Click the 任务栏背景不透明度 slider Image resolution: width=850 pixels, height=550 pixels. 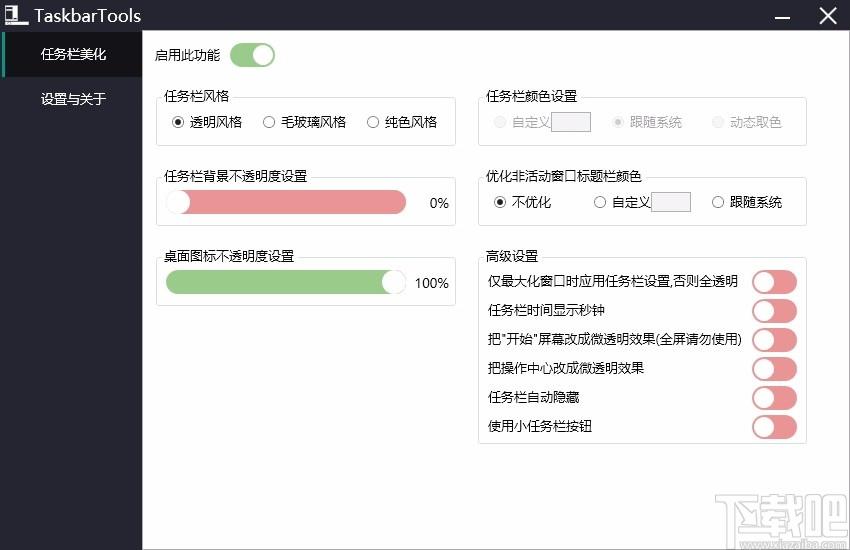click(286, 202)
